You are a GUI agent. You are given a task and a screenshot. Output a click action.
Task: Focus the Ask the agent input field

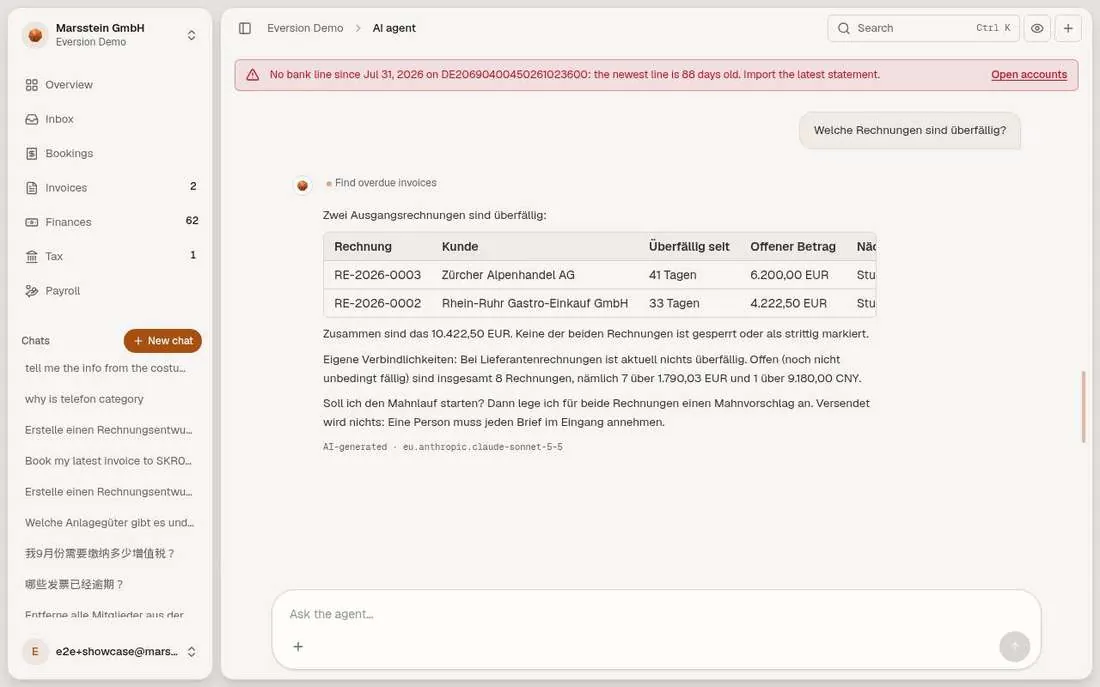(x=656, y=614)
